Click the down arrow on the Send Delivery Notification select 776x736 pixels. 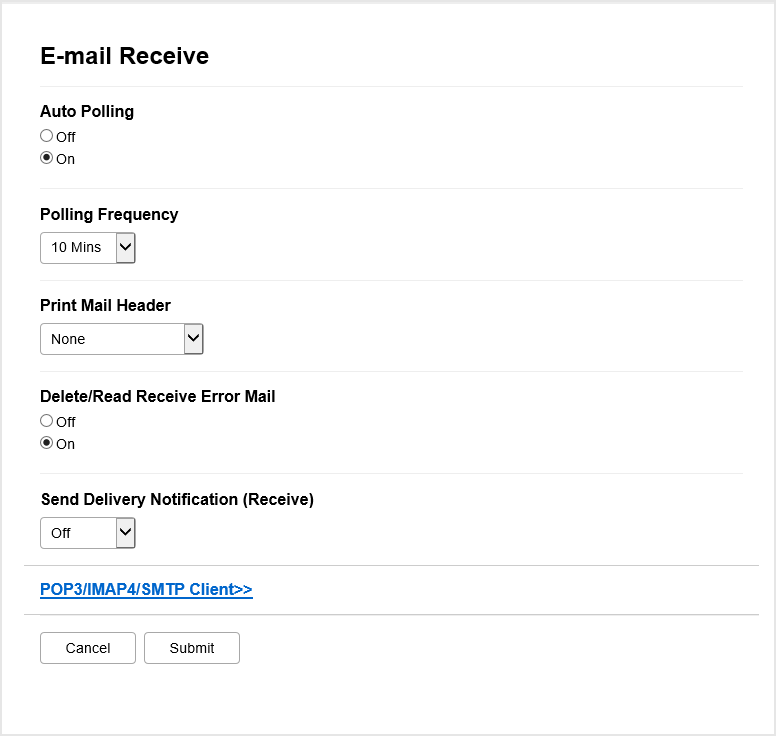pos(125,533)
